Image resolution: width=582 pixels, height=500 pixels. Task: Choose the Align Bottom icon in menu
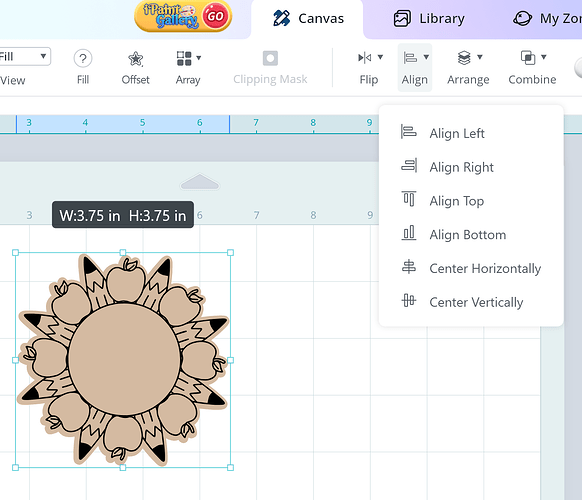click(x=409, y=233)
